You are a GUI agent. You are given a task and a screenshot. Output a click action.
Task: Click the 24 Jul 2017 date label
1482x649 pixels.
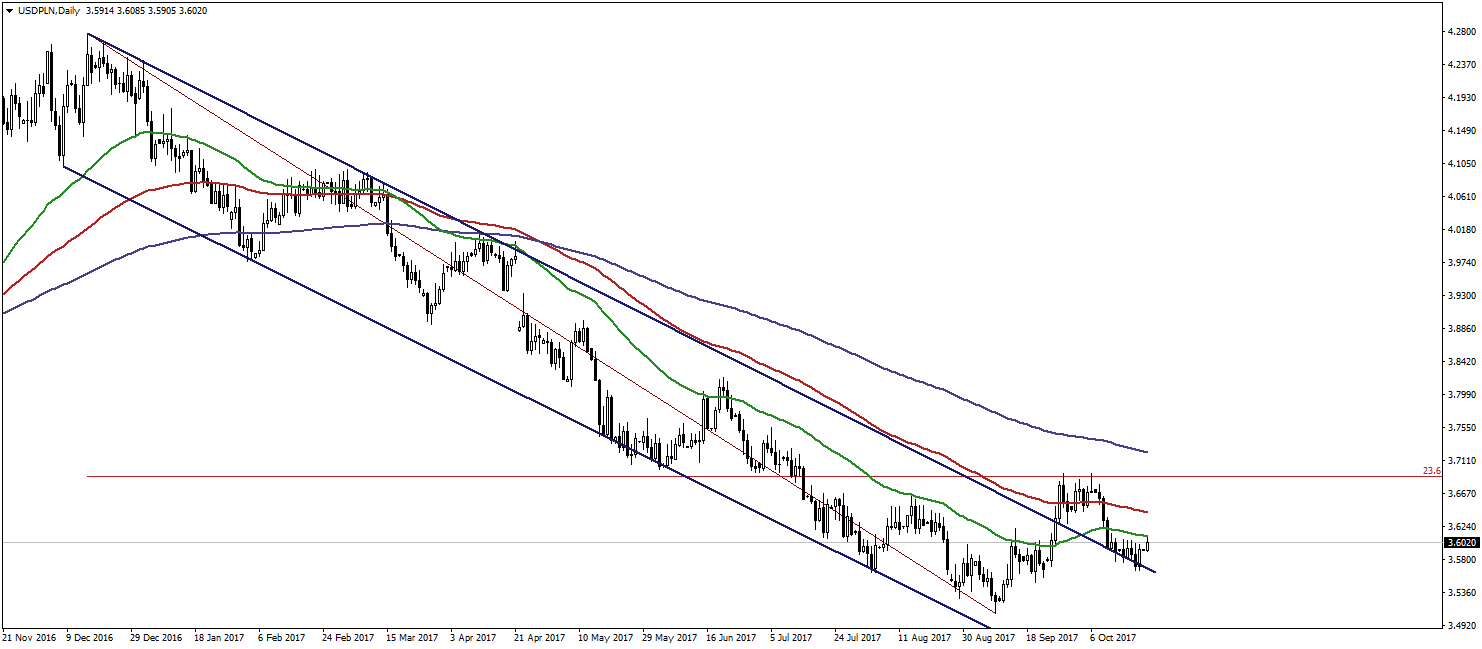(x=858, y=637)
